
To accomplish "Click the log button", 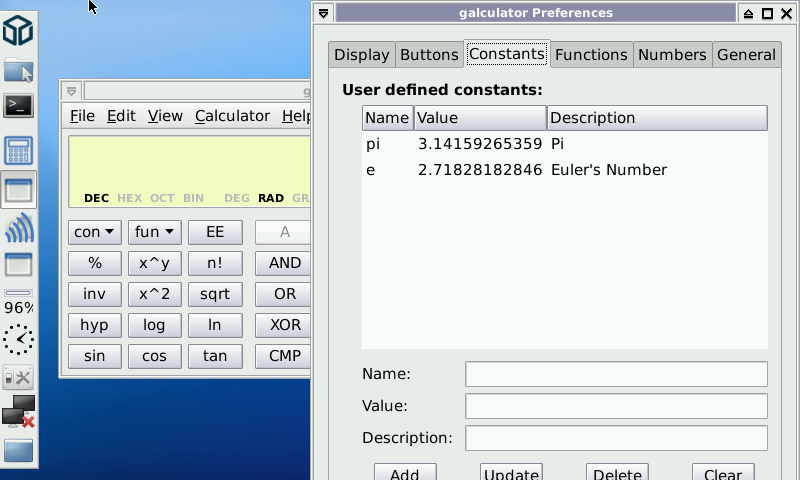I will coord(155,325).
